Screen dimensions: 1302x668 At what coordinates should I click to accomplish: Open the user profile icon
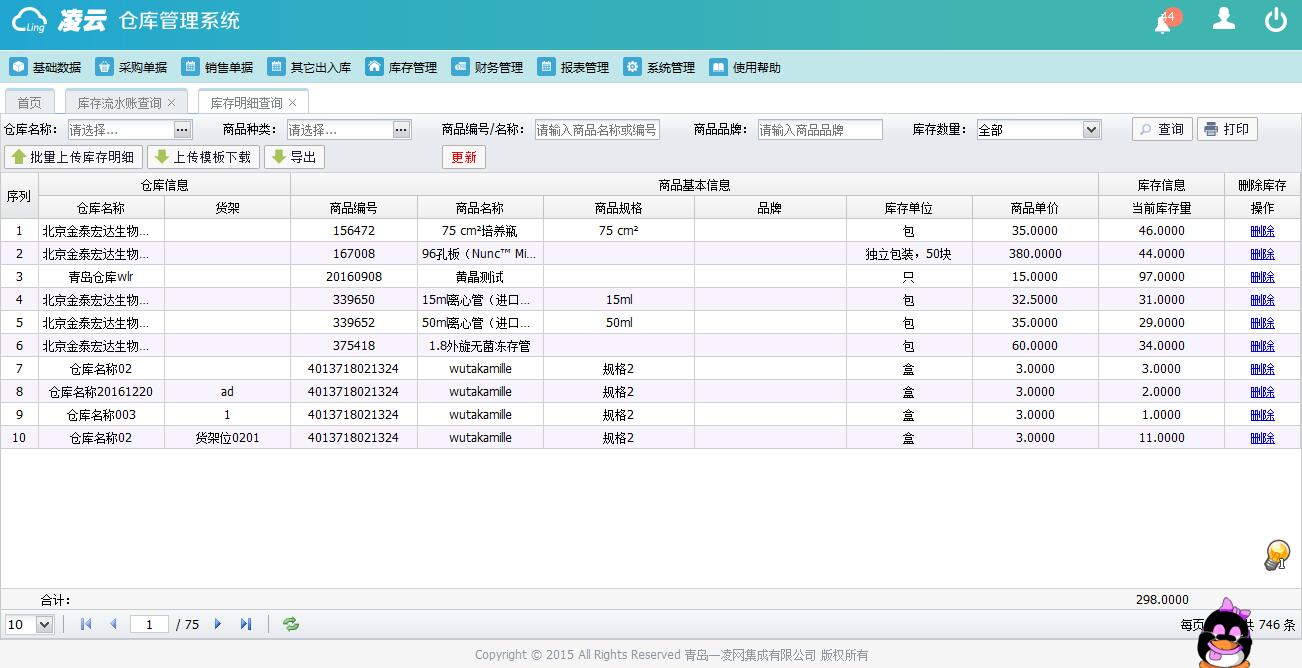[1223, 19]
